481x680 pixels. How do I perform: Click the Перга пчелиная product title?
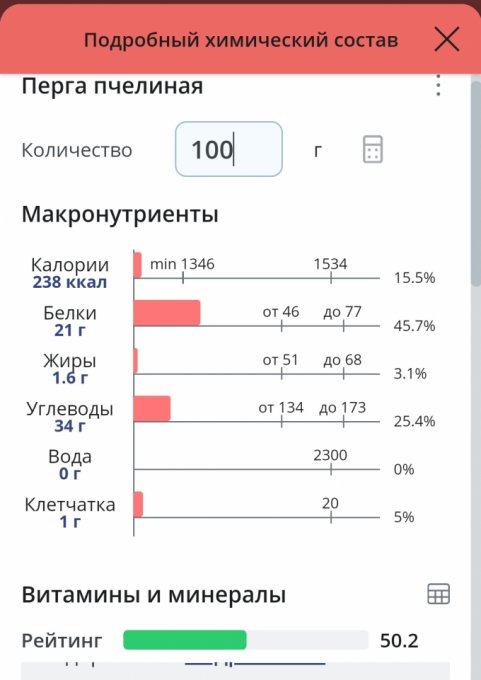(112, 86)
